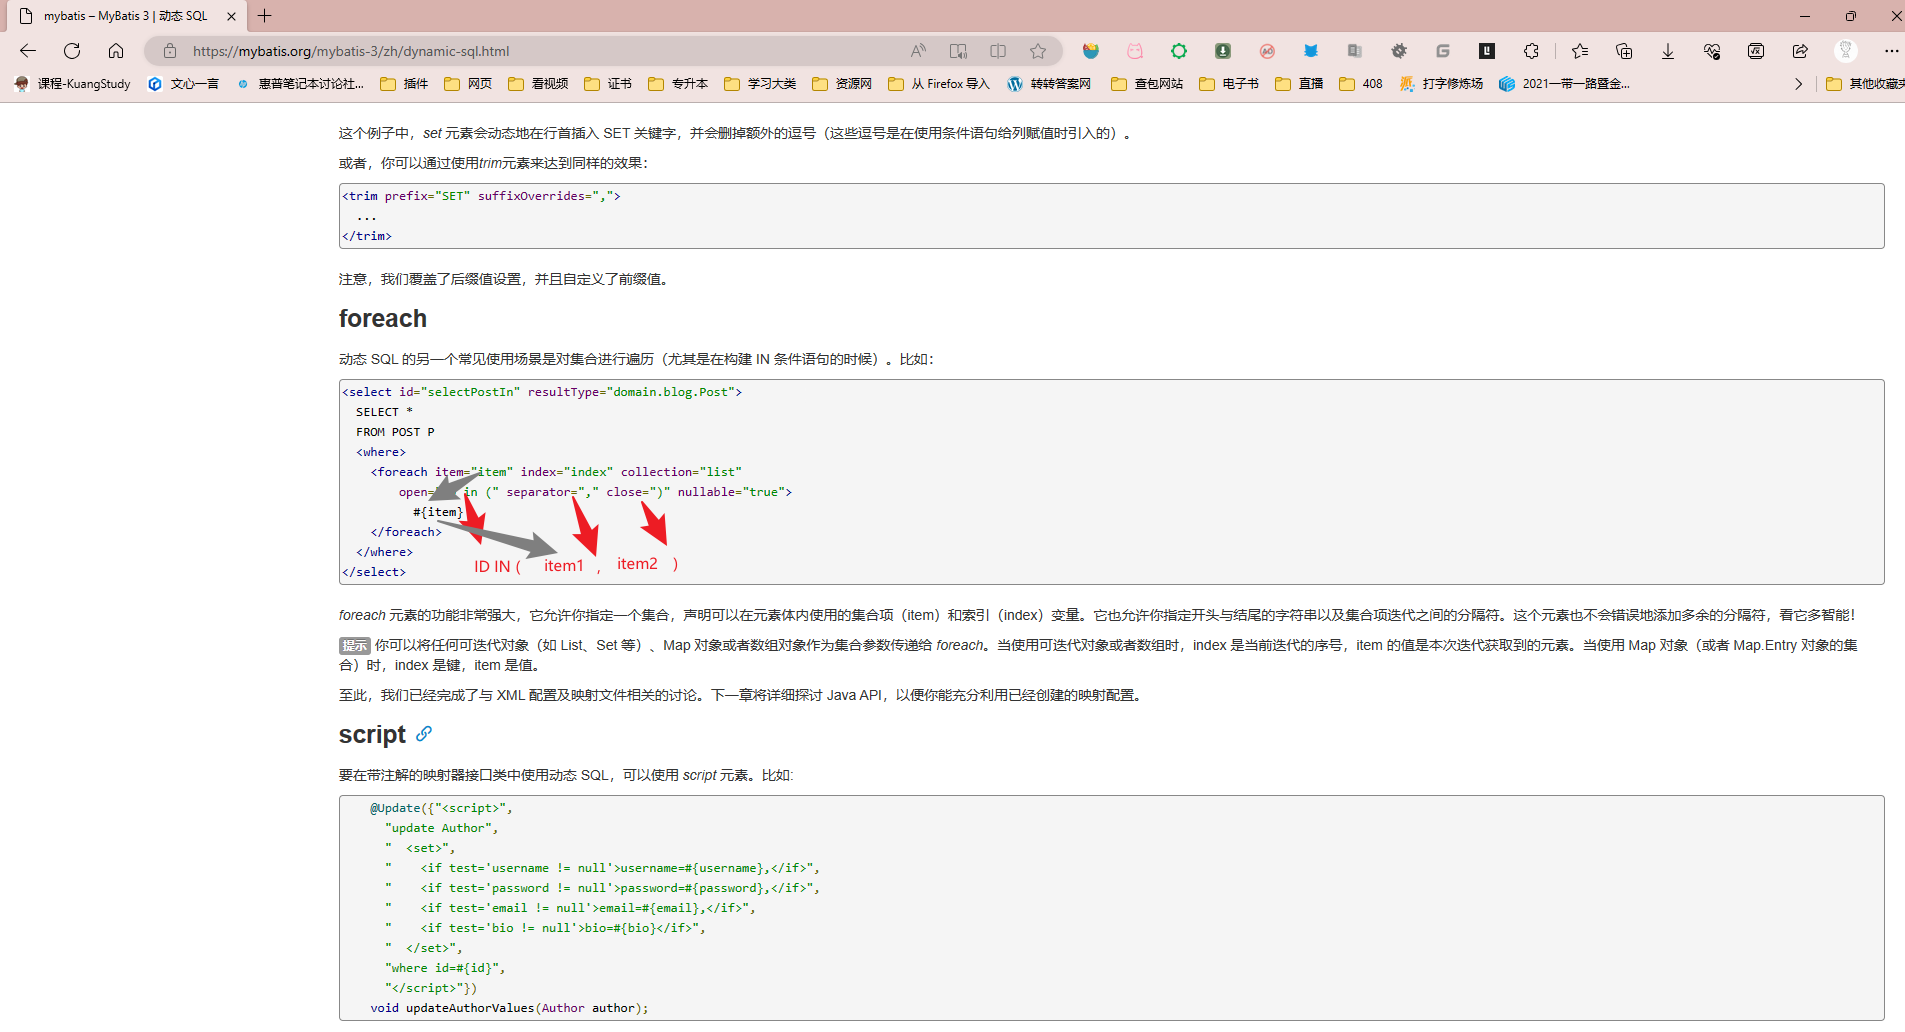Expand the 专升本 bookmarks folder
Image resolution: width=1905 pixels, height=1032 pixels.
[x=678, y=84]
